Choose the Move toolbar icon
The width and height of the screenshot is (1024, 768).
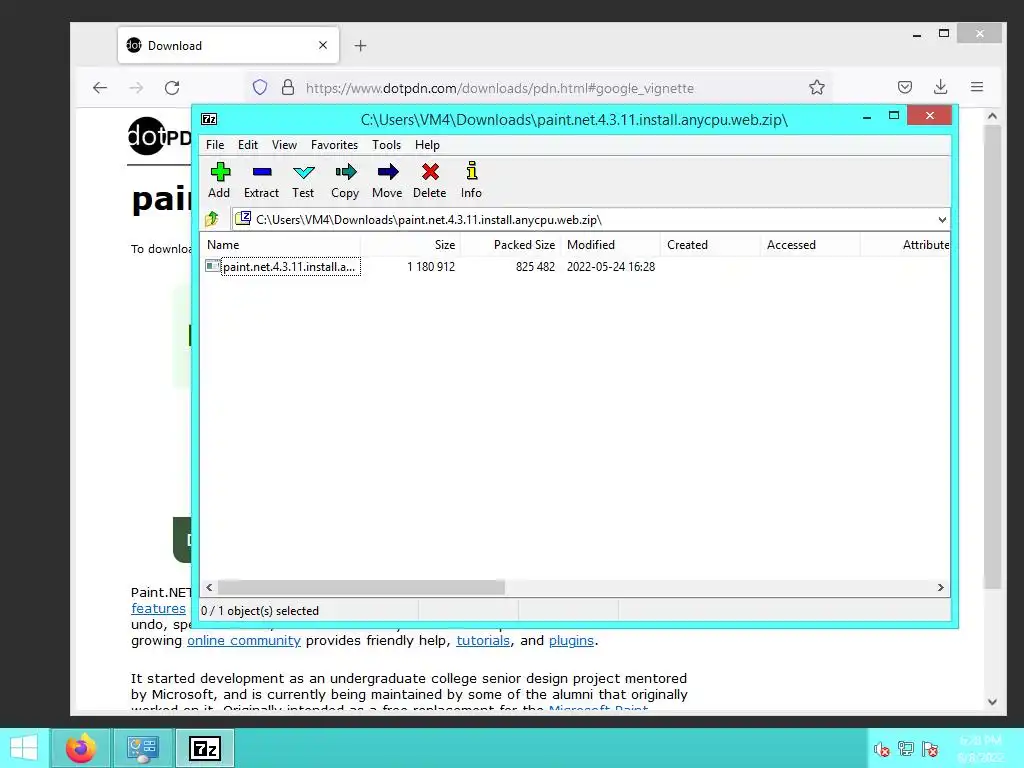[x=387, y=180]
